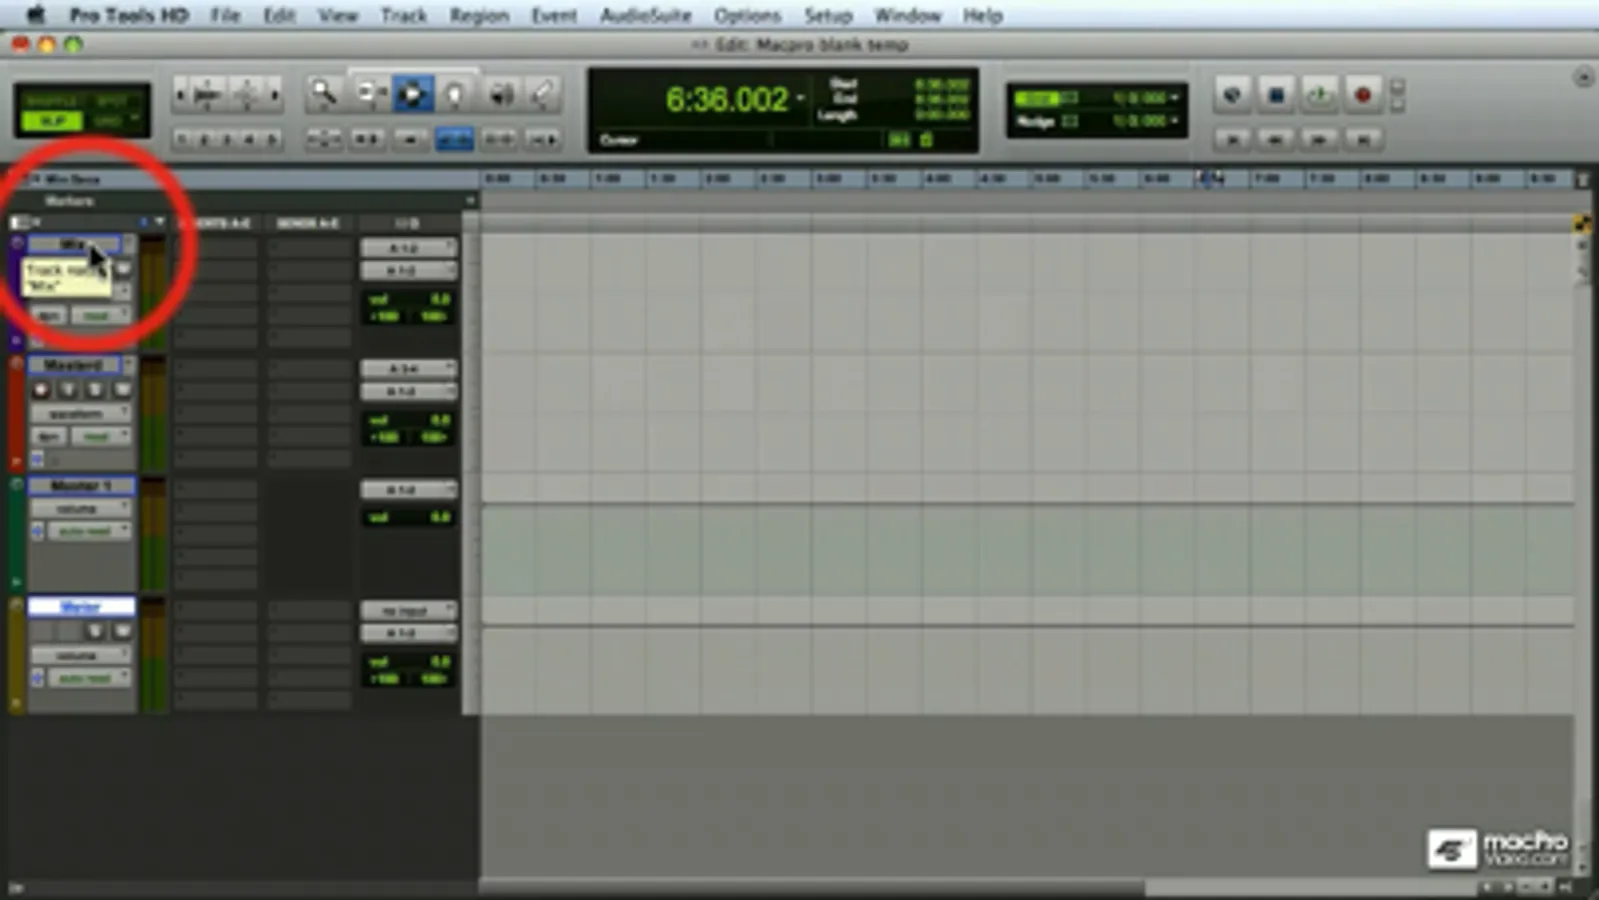Click the Stop transport button
The width and height of the screenshot is (1599, 900).
point(1275,95)
